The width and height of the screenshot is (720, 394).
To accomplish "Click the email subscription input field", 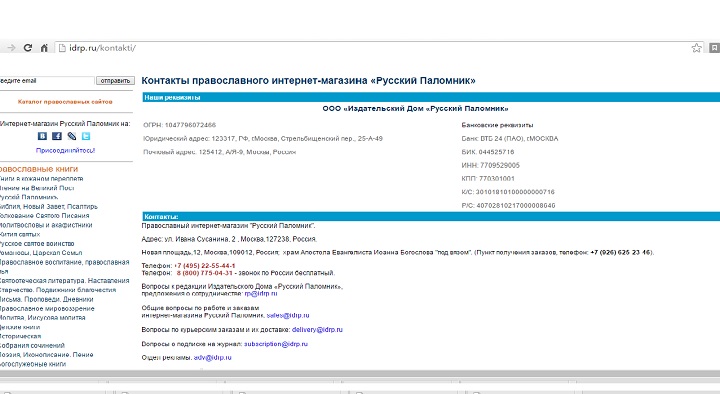I will click(46, 81).
